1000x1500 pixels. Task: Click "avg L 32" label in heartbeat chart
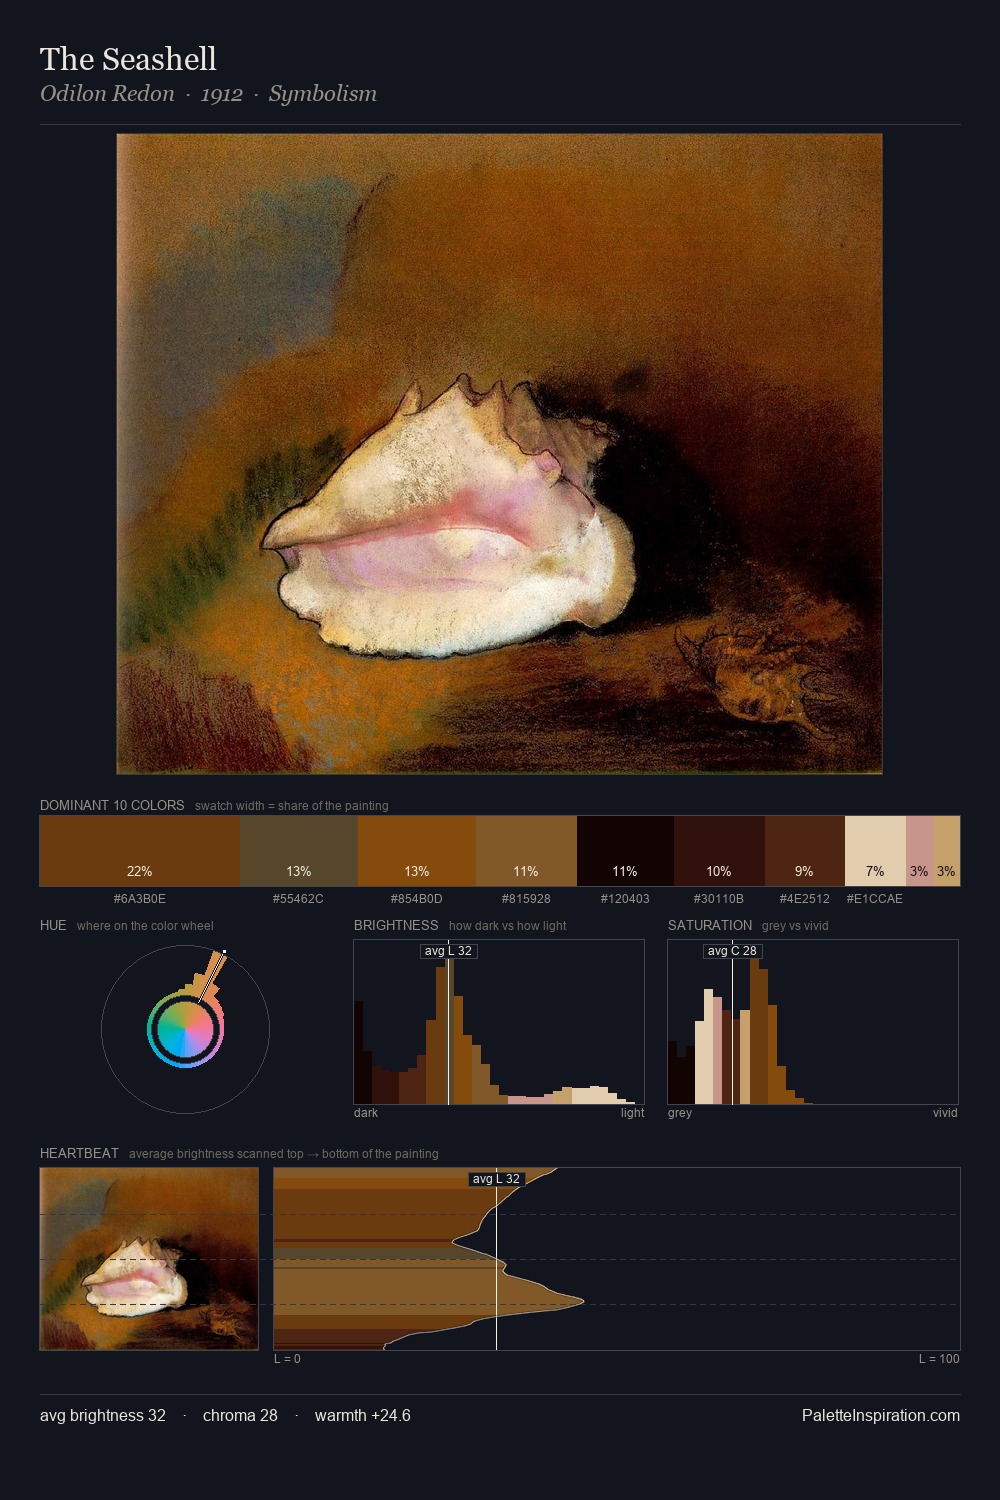pos(496,1179)
